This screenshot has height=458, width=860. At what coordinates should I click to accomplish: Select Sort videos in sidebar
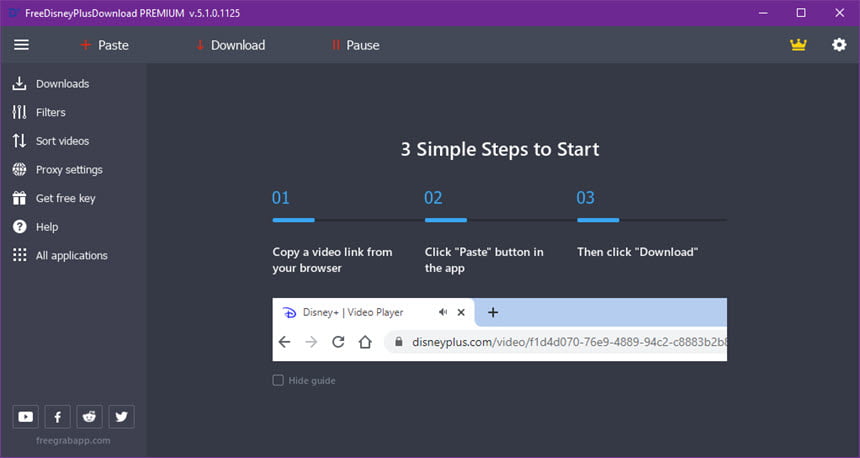[50, 141]
